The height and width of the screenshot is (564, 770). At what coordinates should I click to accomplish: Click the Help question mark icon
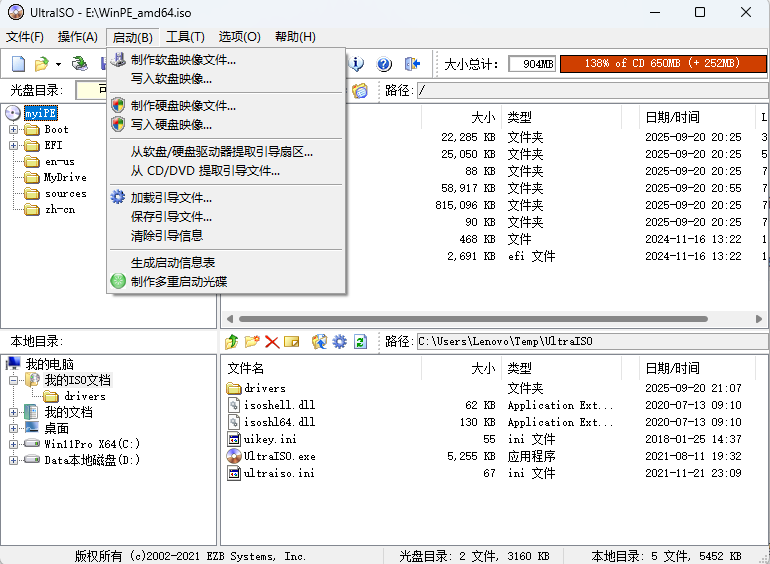[x=384, y=64]
